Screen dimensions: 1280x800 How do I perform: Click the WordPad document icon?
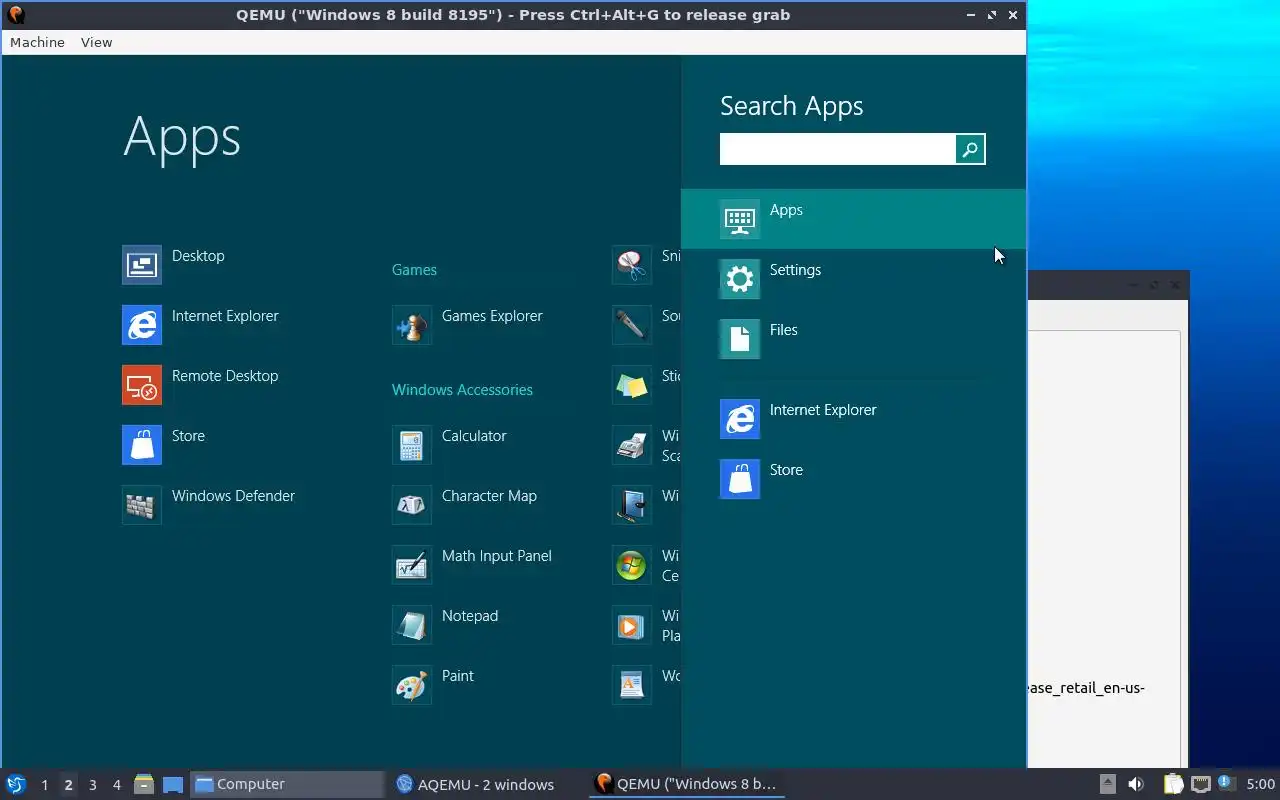coord(632,685)
